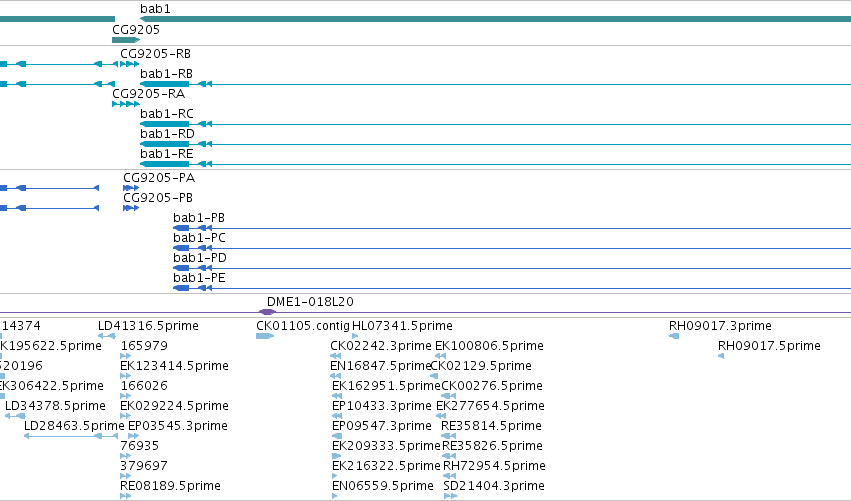This screenshot has width=851, height=501.
Task: Select LD28463.5prime EST label
Action: tap(74, 426)
